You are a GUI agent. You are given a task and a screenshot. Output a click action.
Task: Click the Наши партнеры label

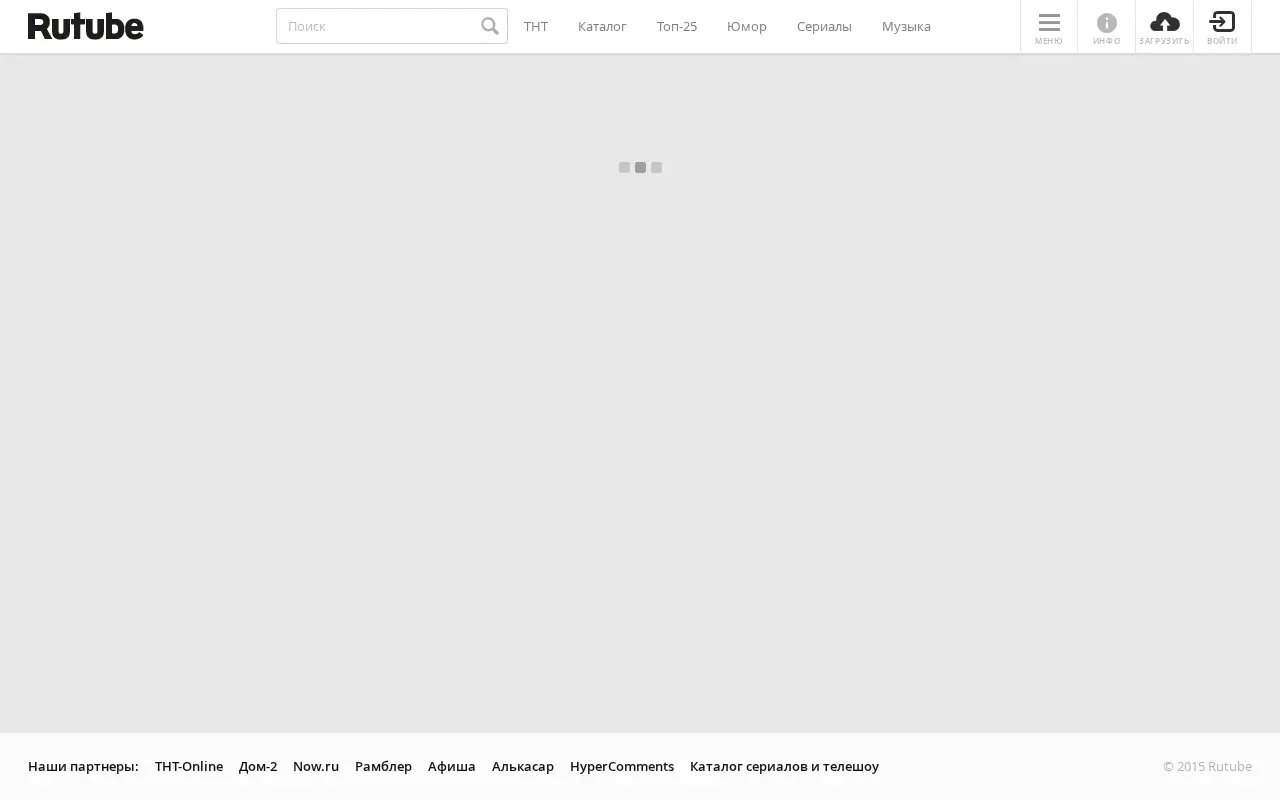click(x=83, y=766)
